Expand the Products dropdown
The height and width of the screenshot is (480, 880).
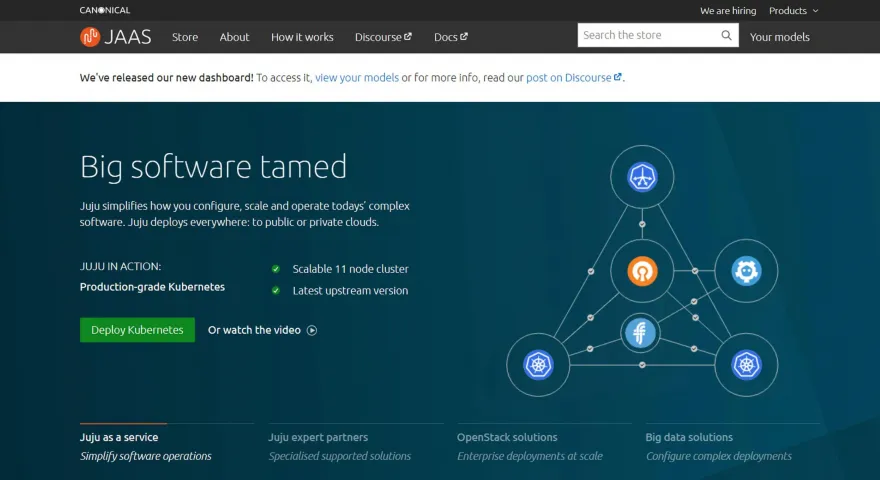tap(794, 11)
